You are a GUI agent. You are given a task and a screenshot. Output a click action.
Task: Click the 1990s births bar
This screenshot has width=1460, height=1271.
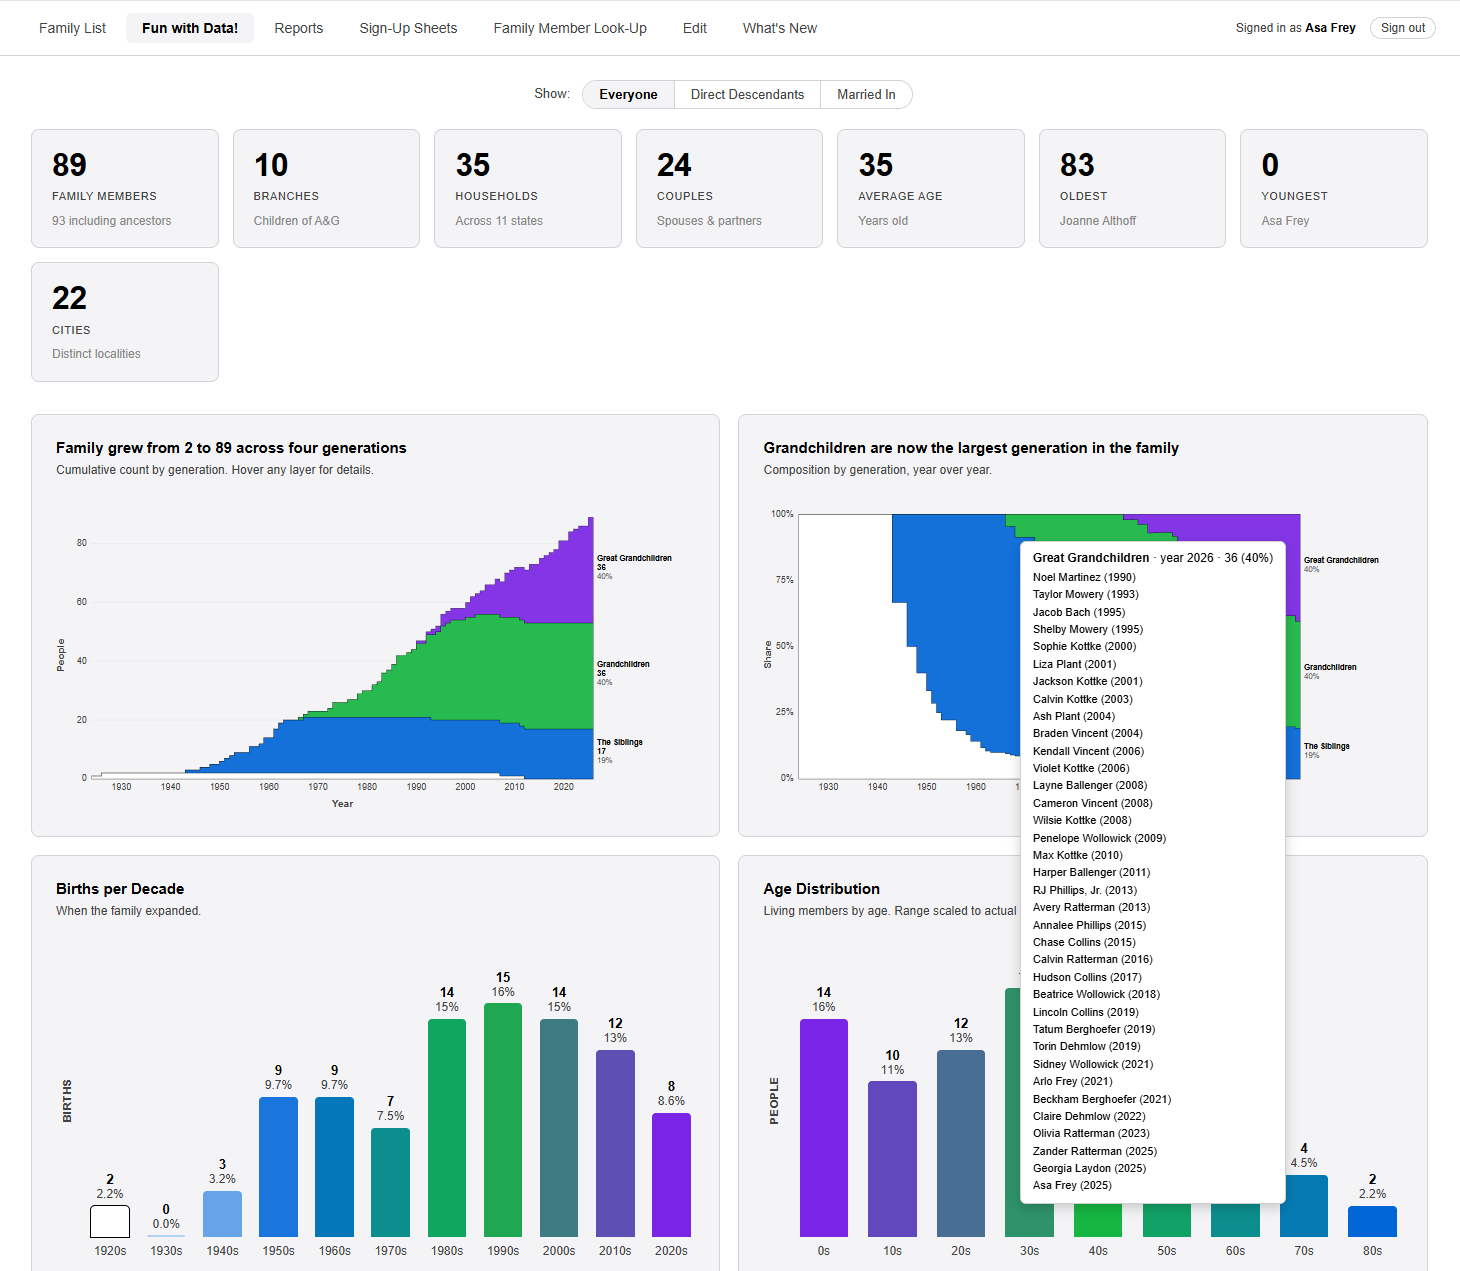pos(503,1120)
